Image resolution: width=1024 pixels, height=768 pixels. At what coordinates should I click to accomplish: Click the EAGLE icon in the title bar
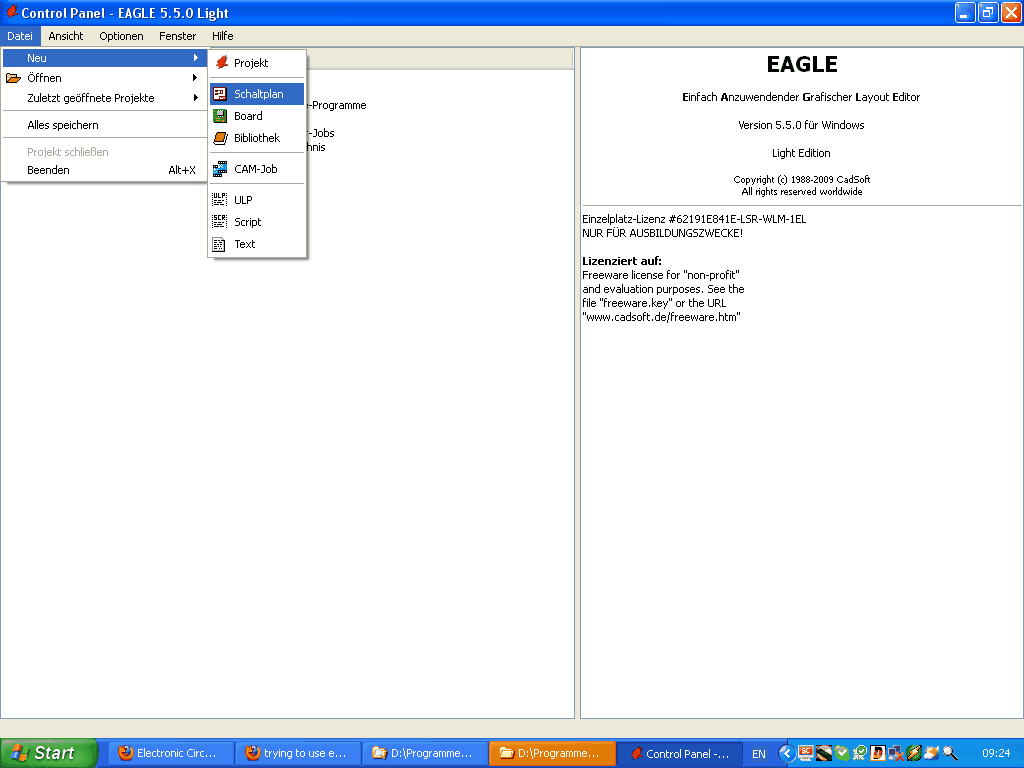[11, 12]
